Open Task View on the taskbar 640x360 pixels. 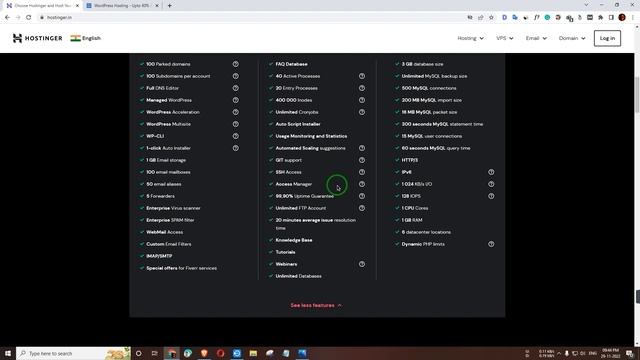click(x=155, y=353)
